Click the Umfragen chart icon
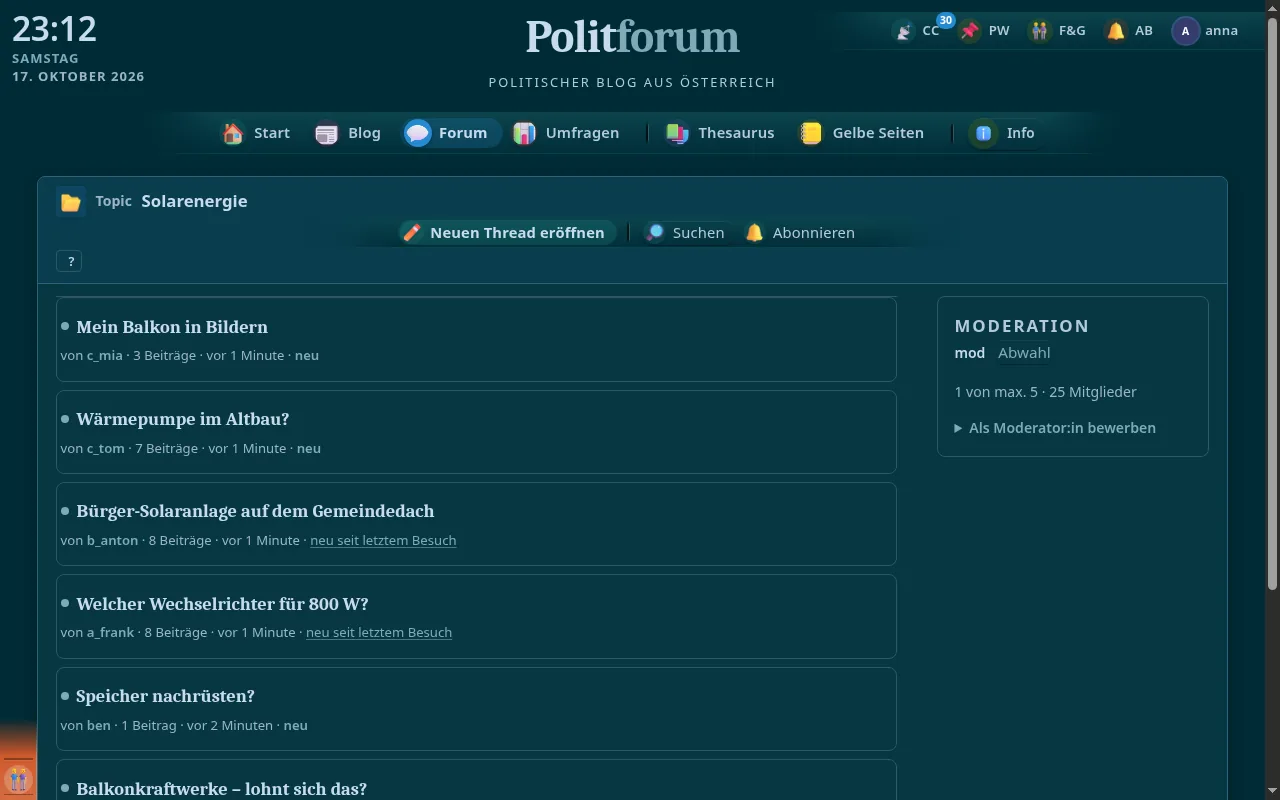1280x800 pixels. [525, 133]
